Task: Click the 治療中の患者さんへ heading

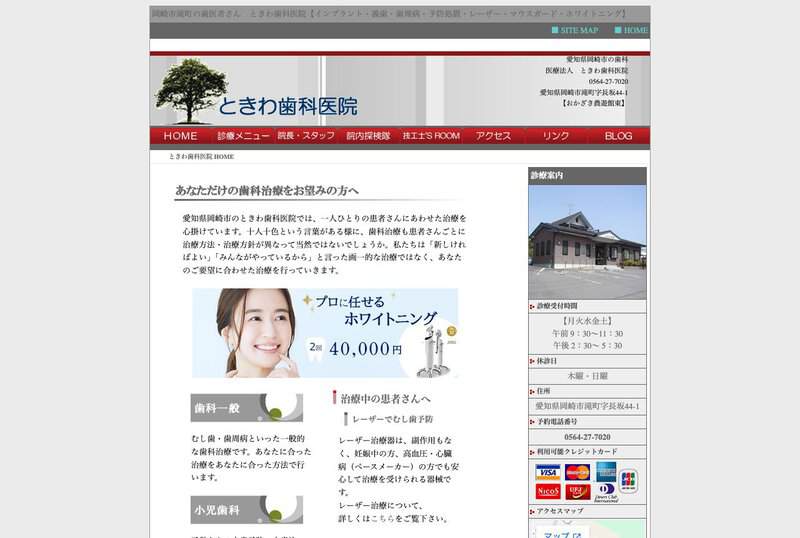Action: coord(385,399)
